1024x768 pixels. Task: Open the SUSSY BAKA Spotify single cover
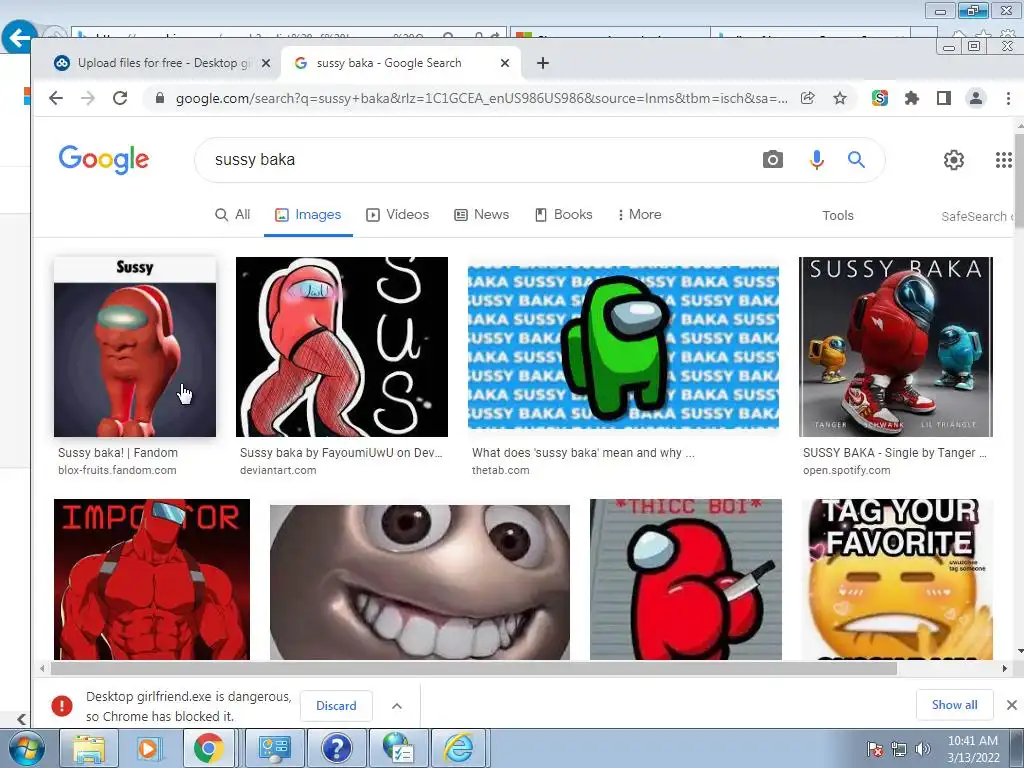point(895,347)
